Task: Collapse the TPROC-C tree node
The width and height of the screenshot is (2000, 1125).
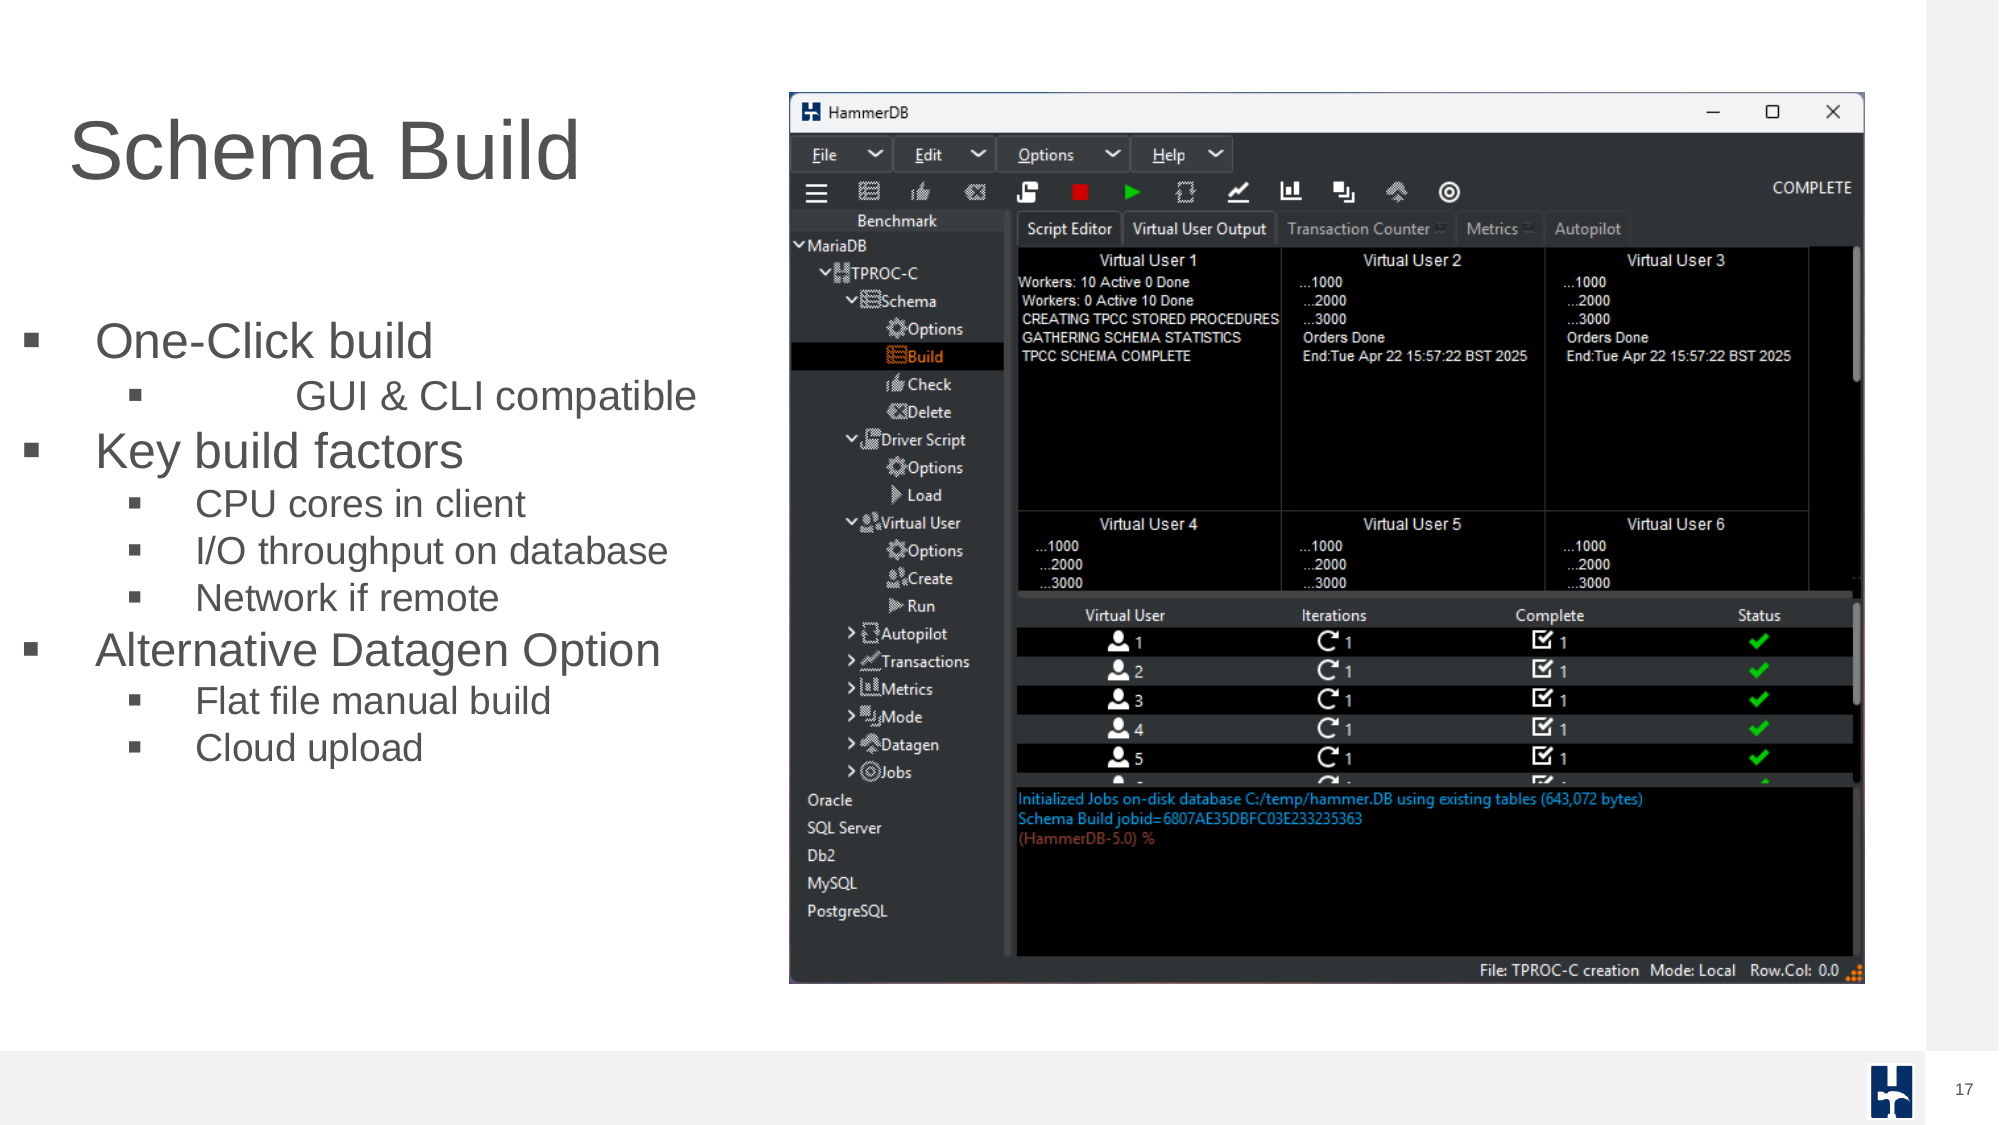Action: (x=825, y=272)
